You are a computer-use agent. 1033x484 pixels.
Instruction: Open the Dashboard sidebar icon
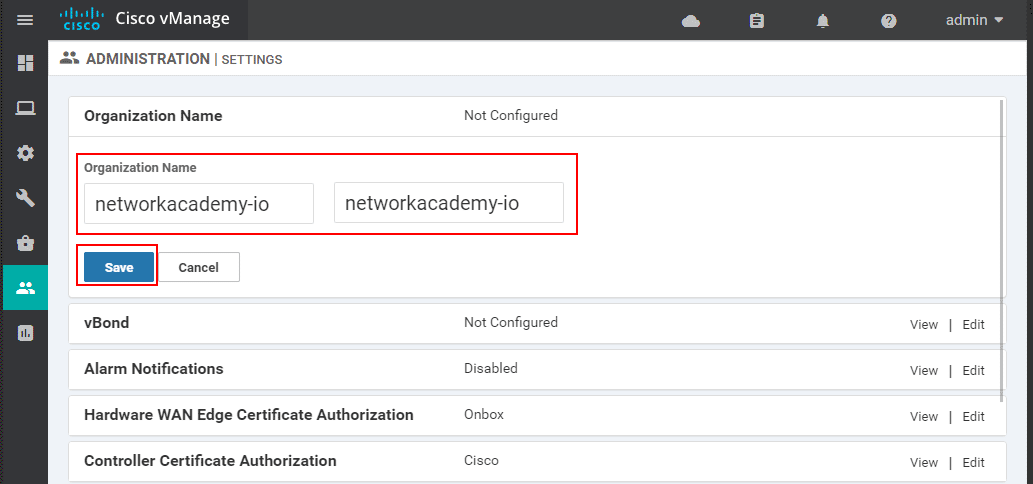pyautogui.click(x=25, y=63)
